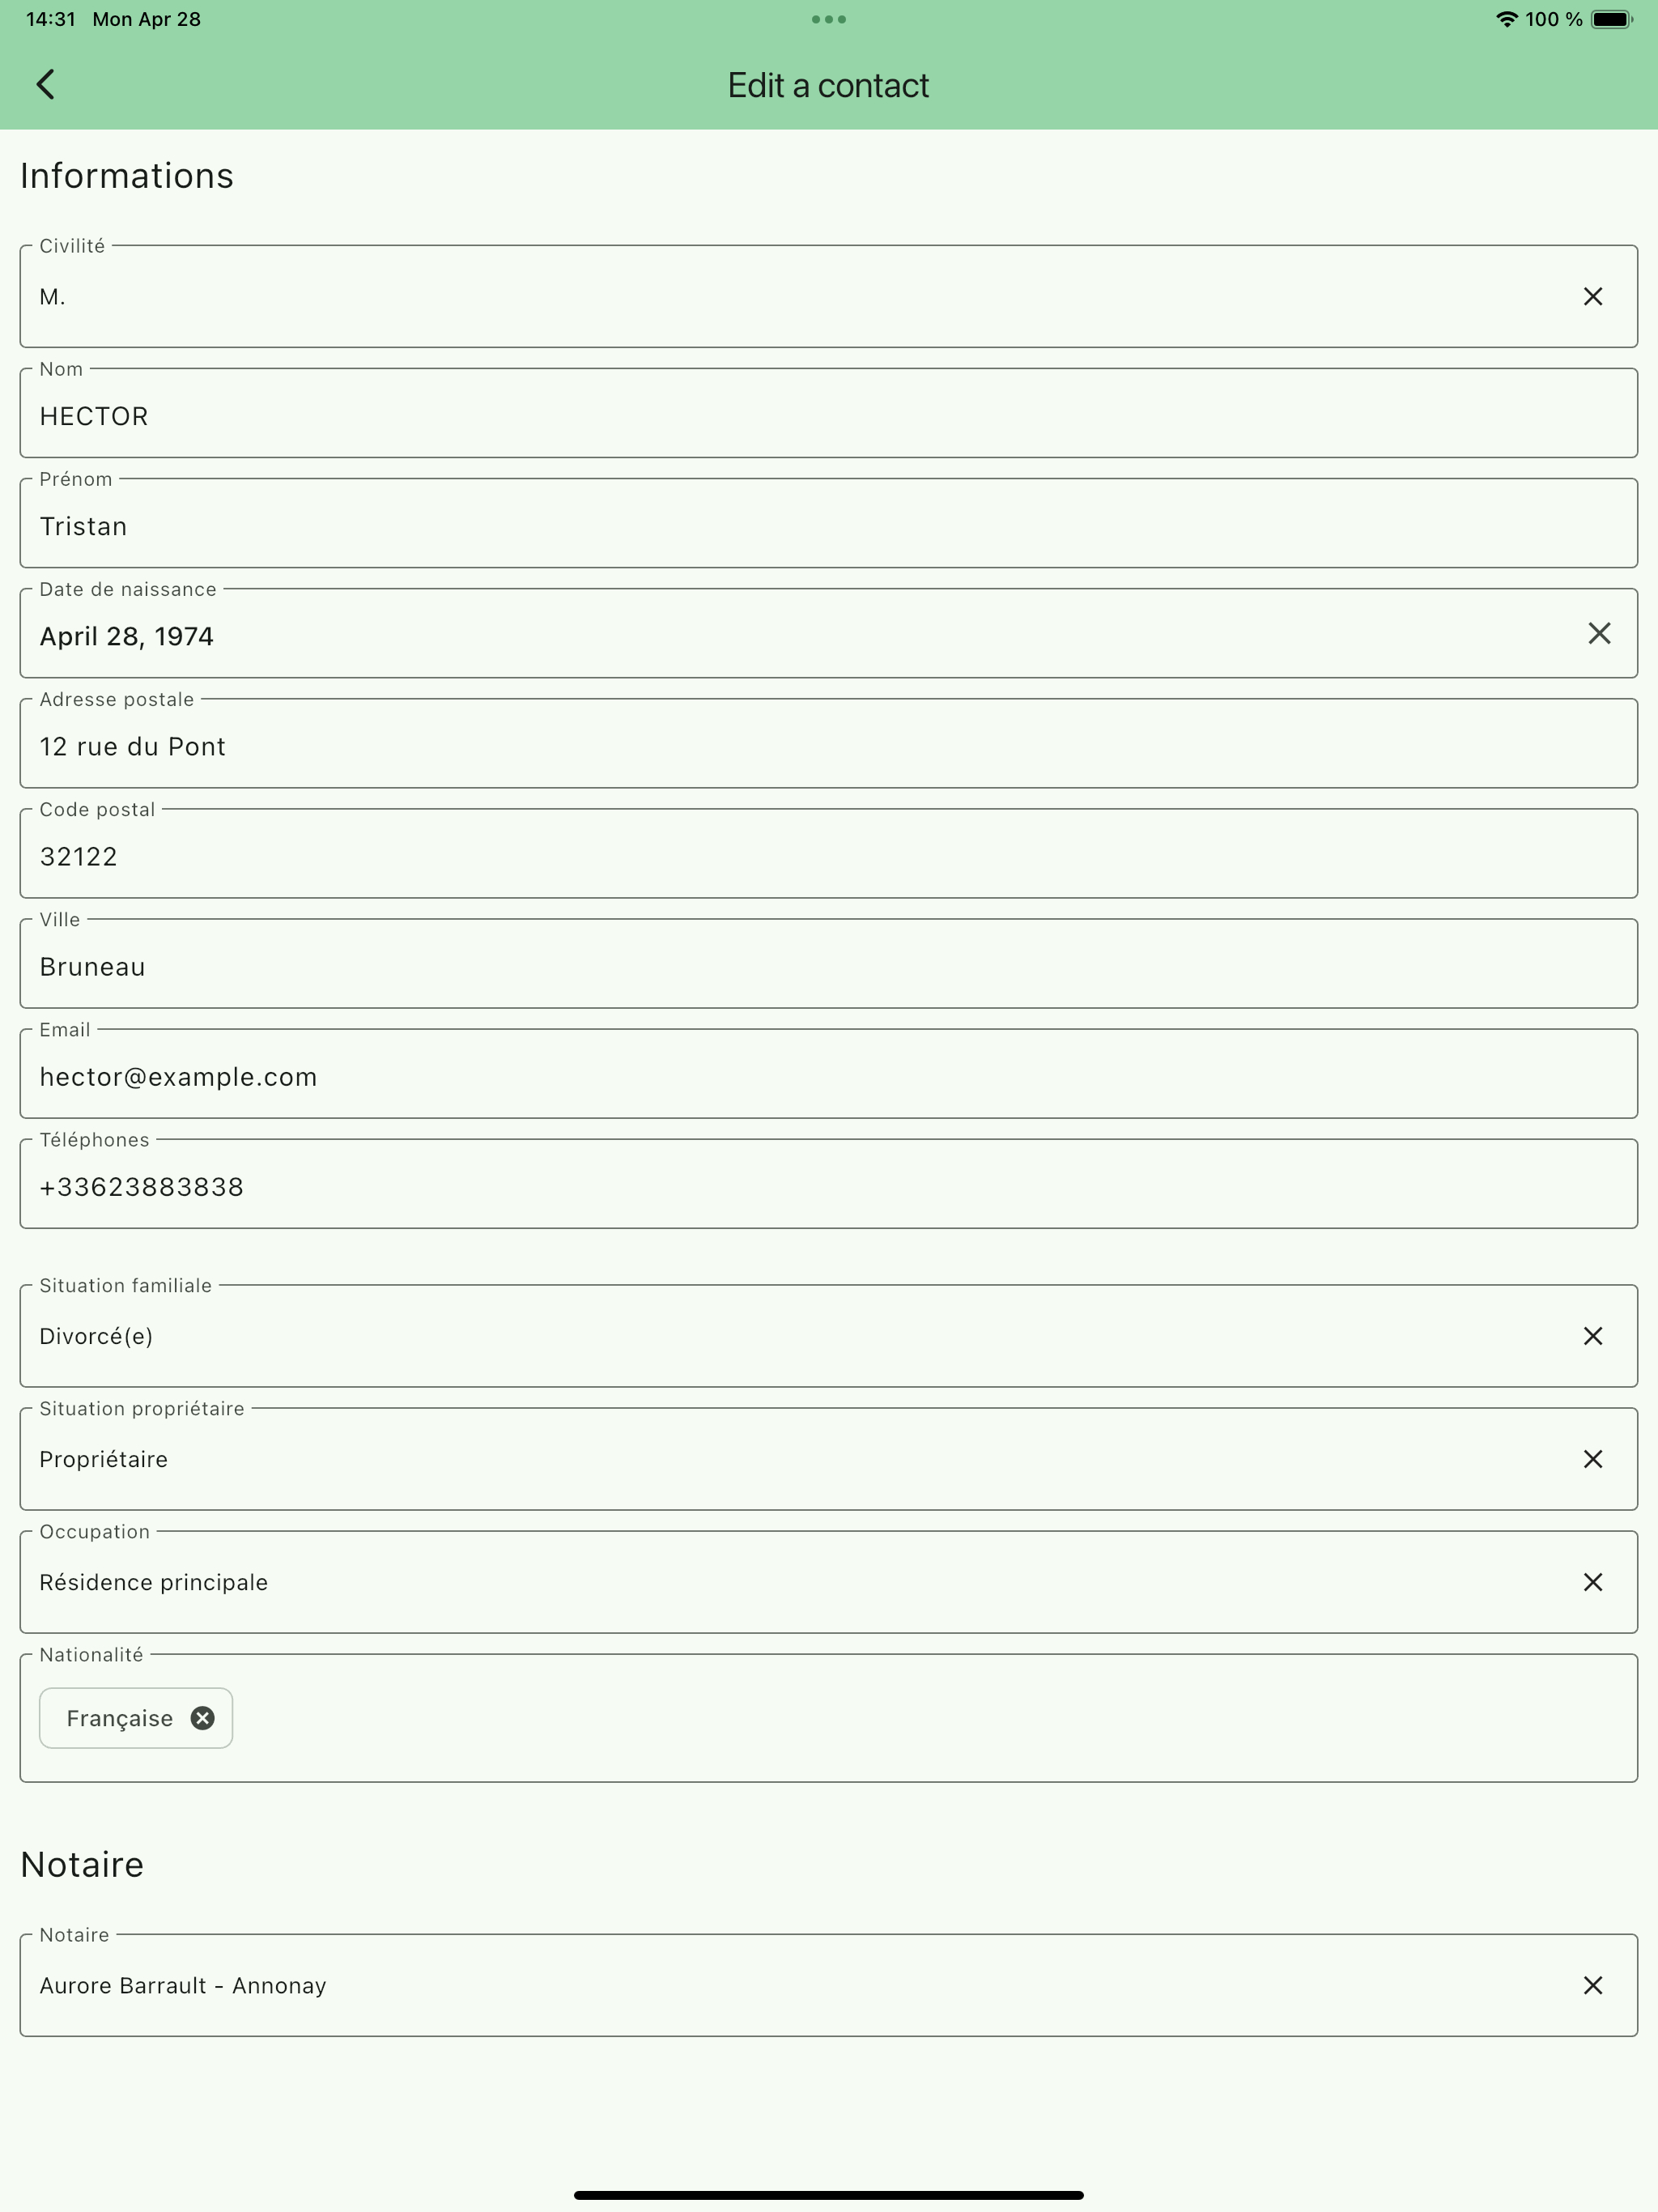Screen dimensions: 1658x2212
Task: Edit the Email field hector@example.com
Action: click(828, 1074)
